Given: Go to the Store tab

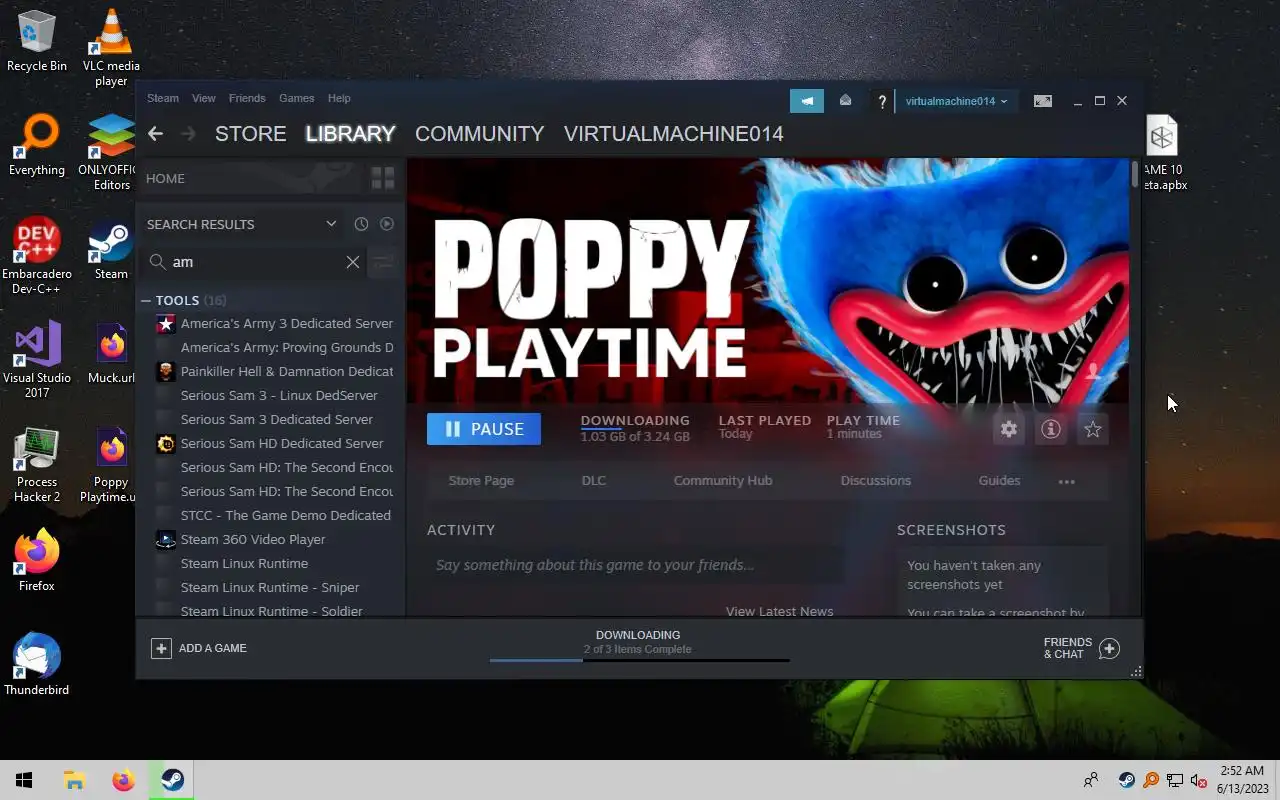Looking at the screenshot, I should pos(251,133).
